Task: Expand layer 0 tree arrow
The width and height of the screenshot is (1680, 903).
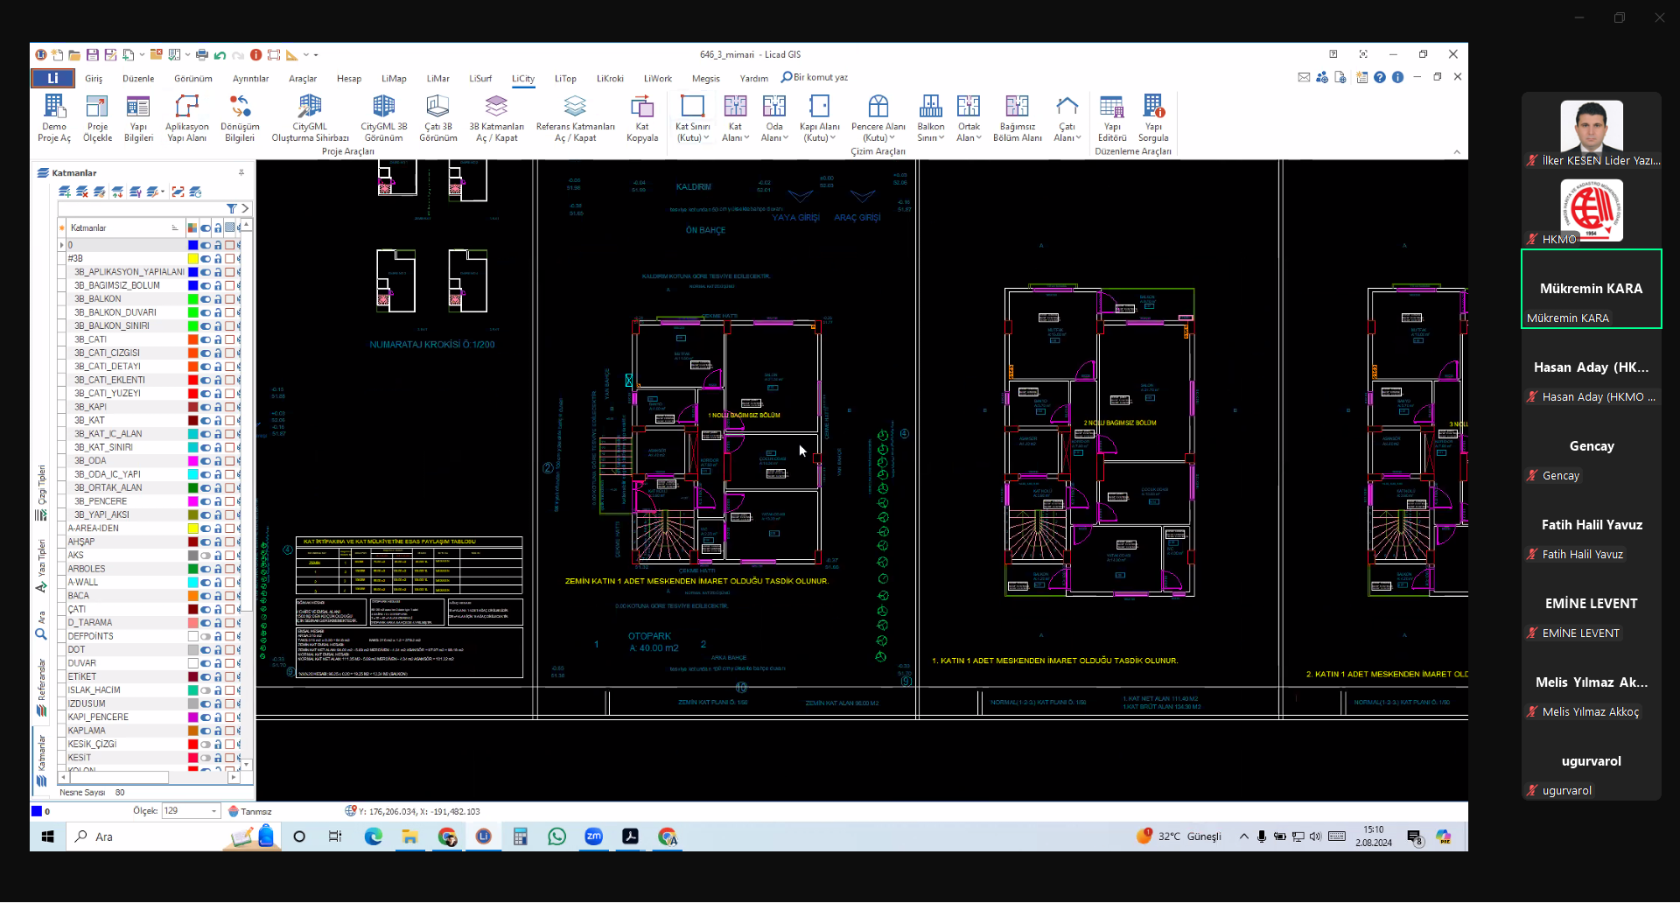Action: [62, 245]
